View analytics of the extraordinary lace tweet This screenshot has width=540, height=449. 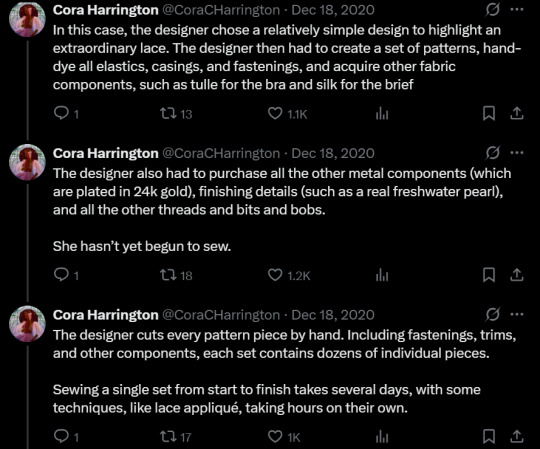[382, 113]
